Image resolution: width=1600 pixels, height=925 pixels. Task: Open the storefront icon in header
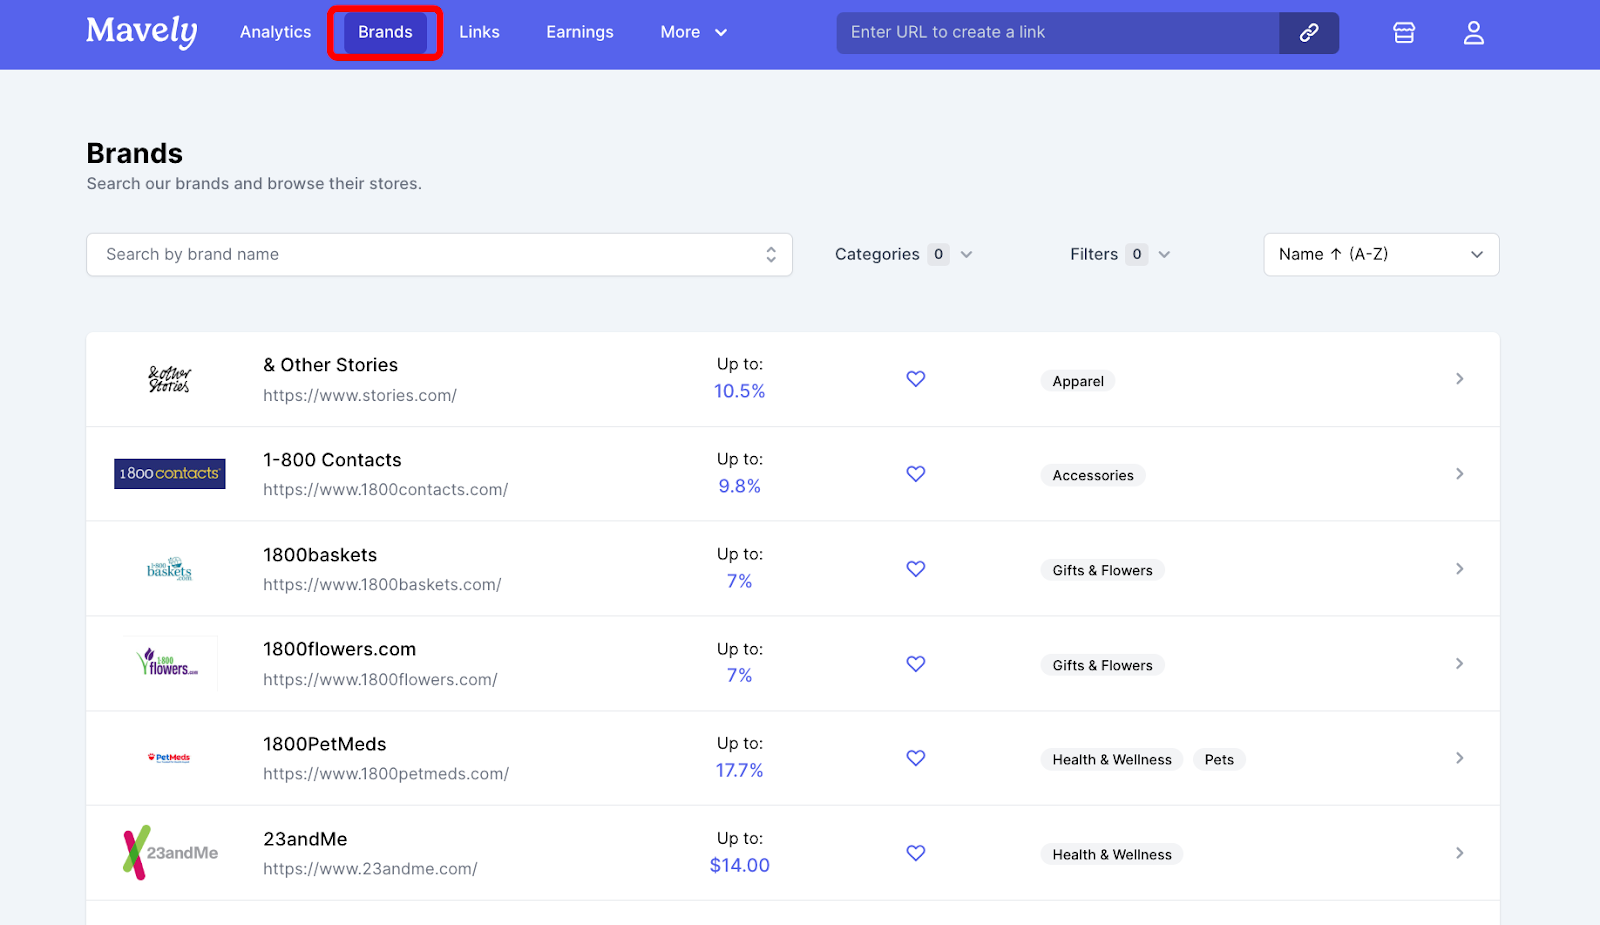click(1404, 33)
